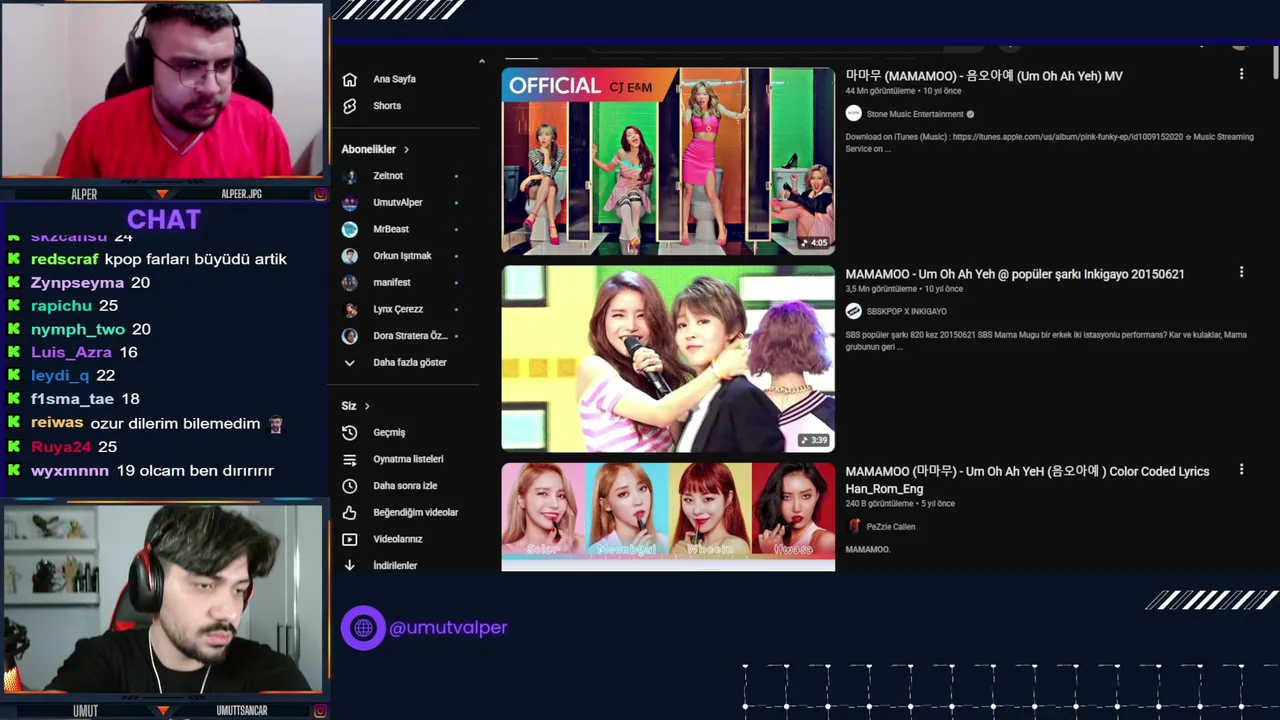Open Oynatma listeleri playlist icon
1280x720 pixels.
coord(349,460)
